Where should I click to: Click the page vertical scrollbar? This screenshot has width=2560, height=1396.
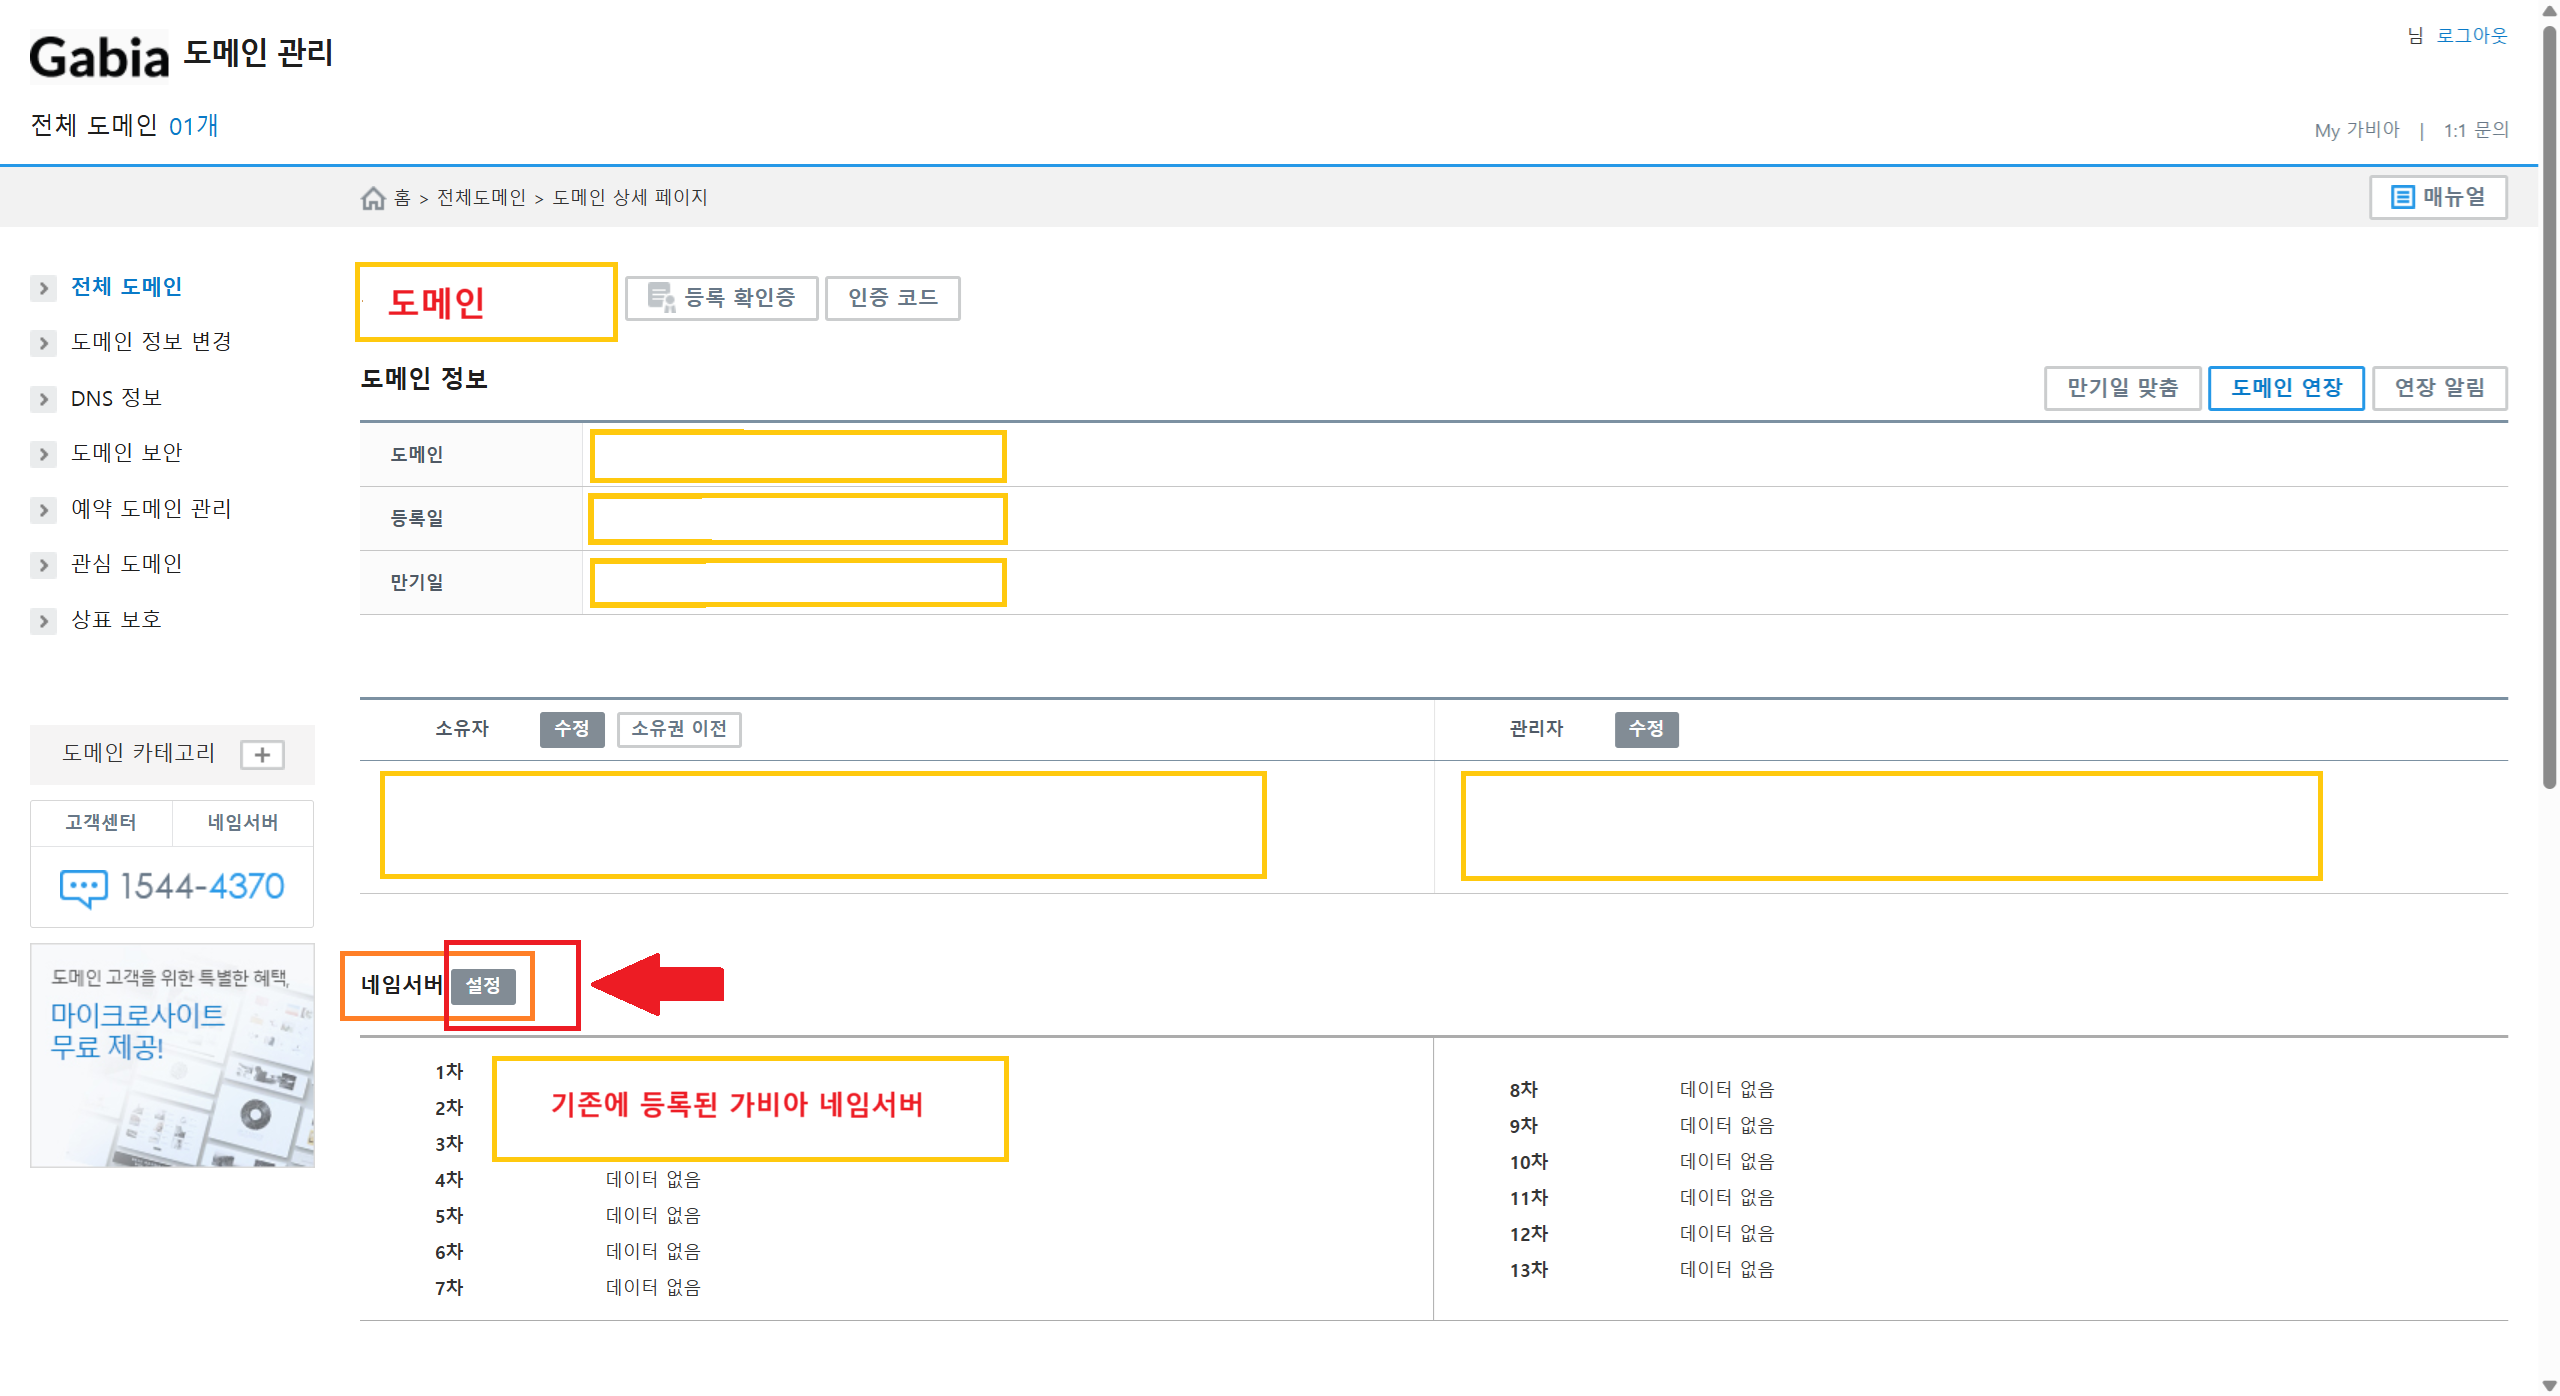pos(2549,400)
